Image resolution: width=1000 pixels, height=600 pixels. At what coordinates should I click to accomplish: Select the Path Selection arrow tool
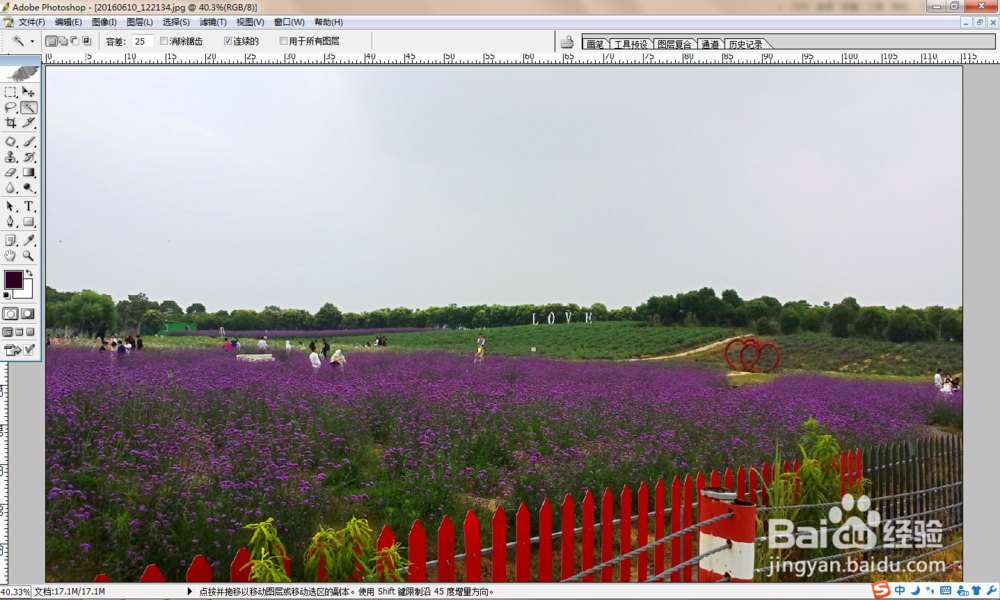pos(10,207)
